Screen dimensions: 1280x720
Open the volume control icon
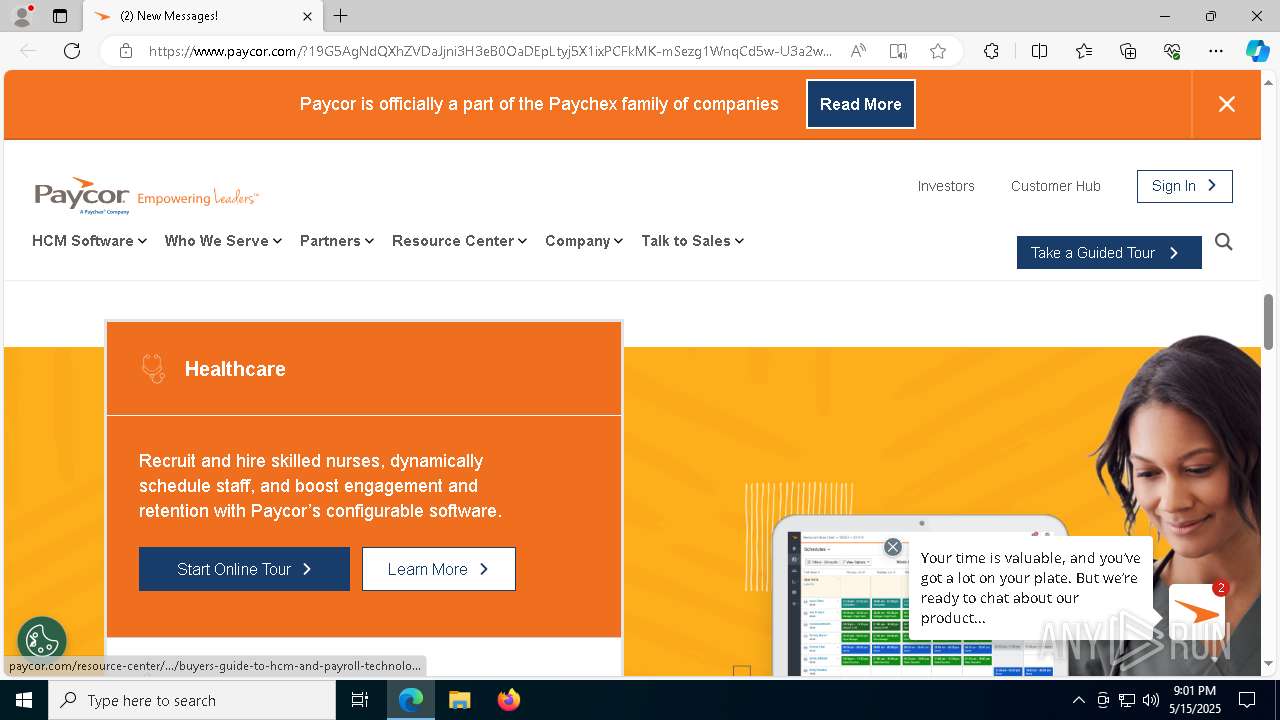point(1150,700)
